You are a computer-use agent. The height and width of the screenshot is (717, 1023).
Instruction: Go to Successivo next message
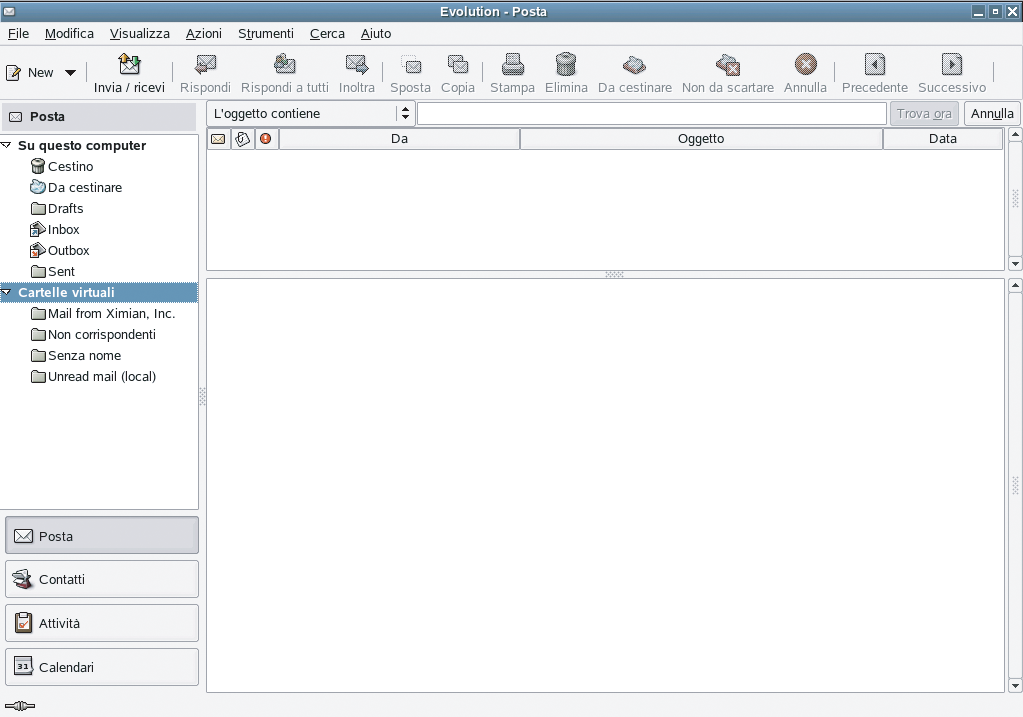tap(951, 66)
